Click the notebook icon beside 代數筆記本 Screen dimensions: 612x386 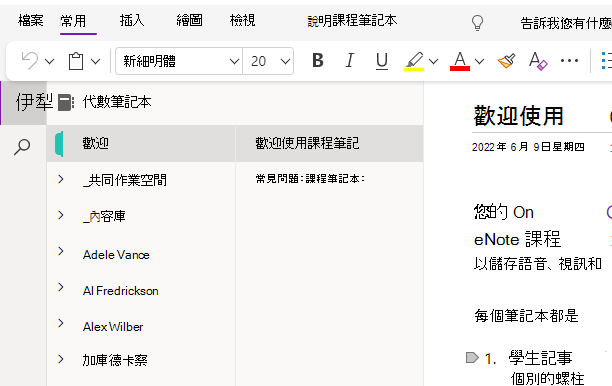66,102
